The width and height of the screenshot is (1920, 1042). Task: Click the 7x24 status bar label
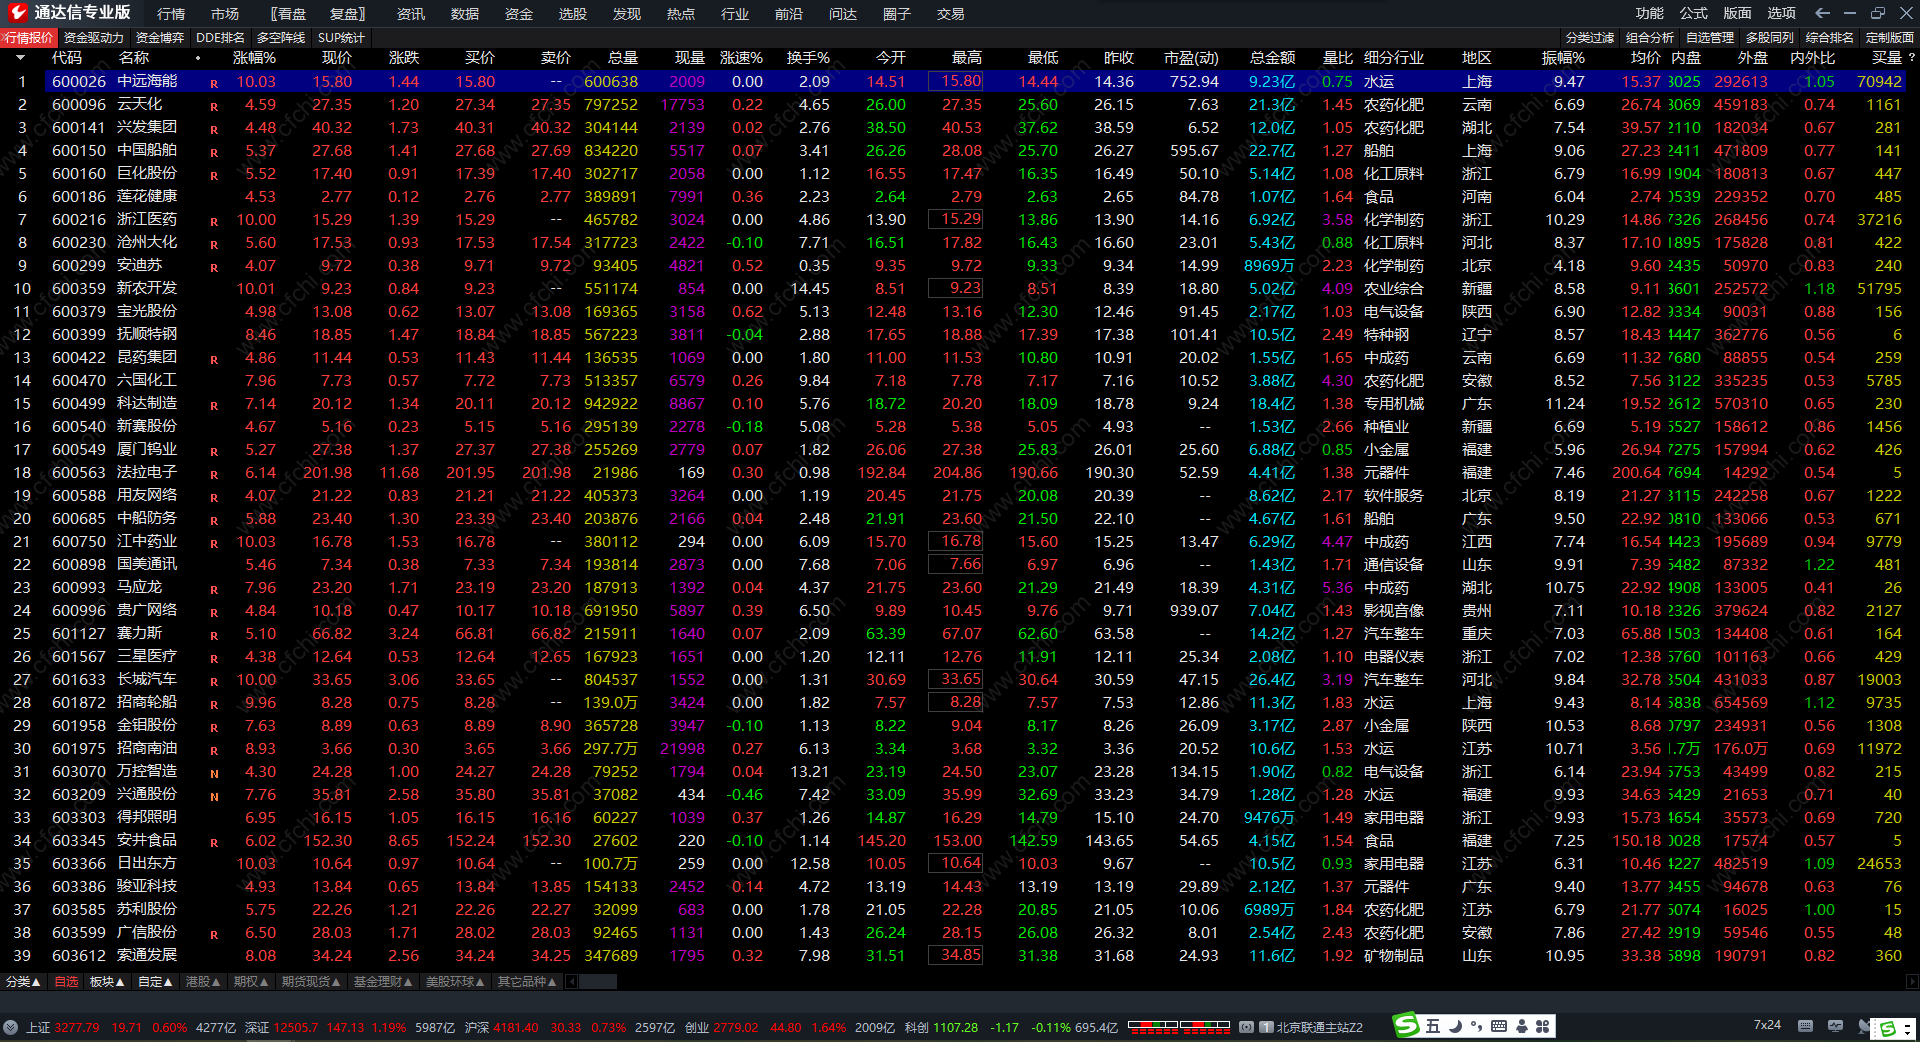1767,1026
